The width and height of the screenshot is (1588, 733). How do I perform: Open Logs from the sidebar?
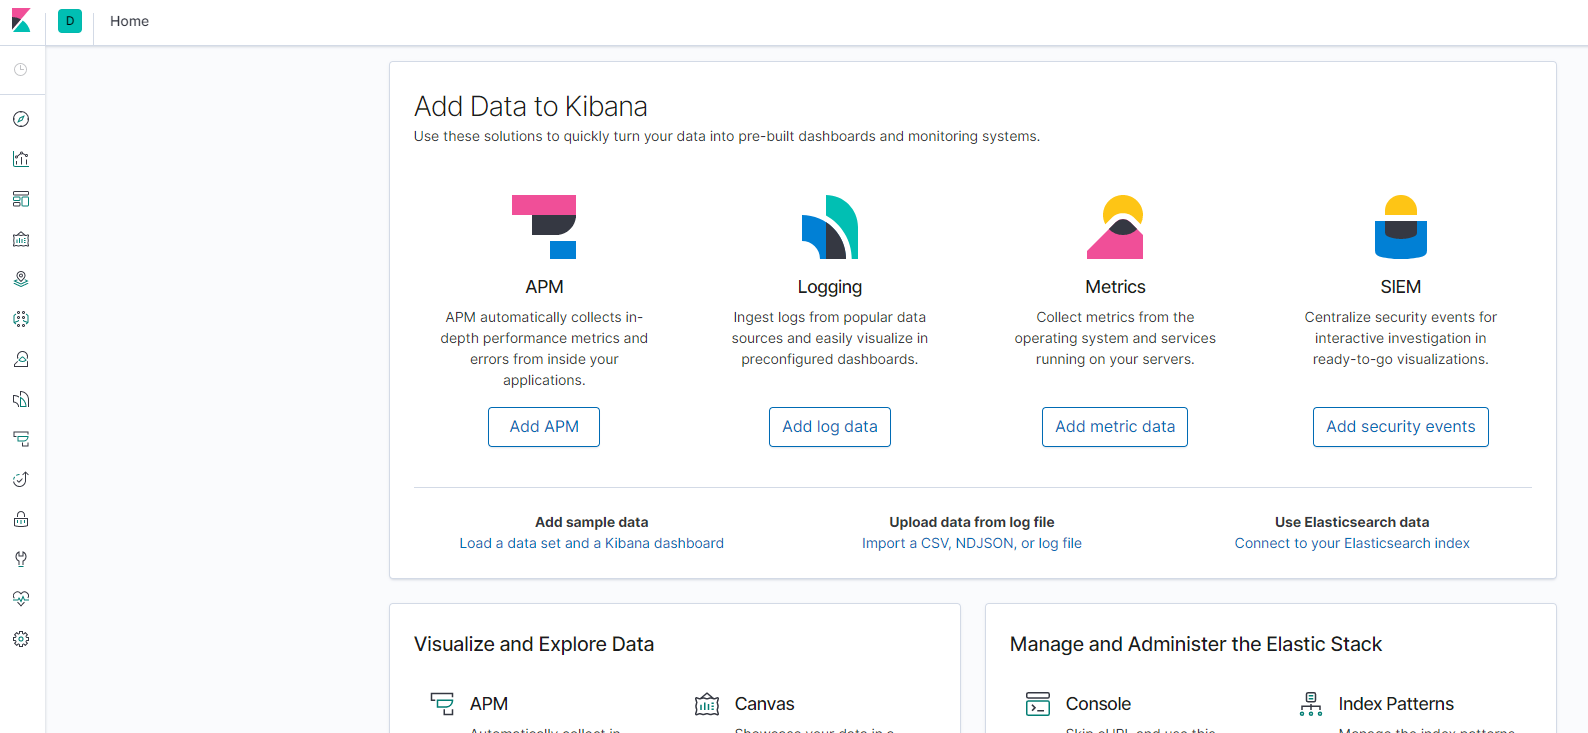(x=21, y=399)
